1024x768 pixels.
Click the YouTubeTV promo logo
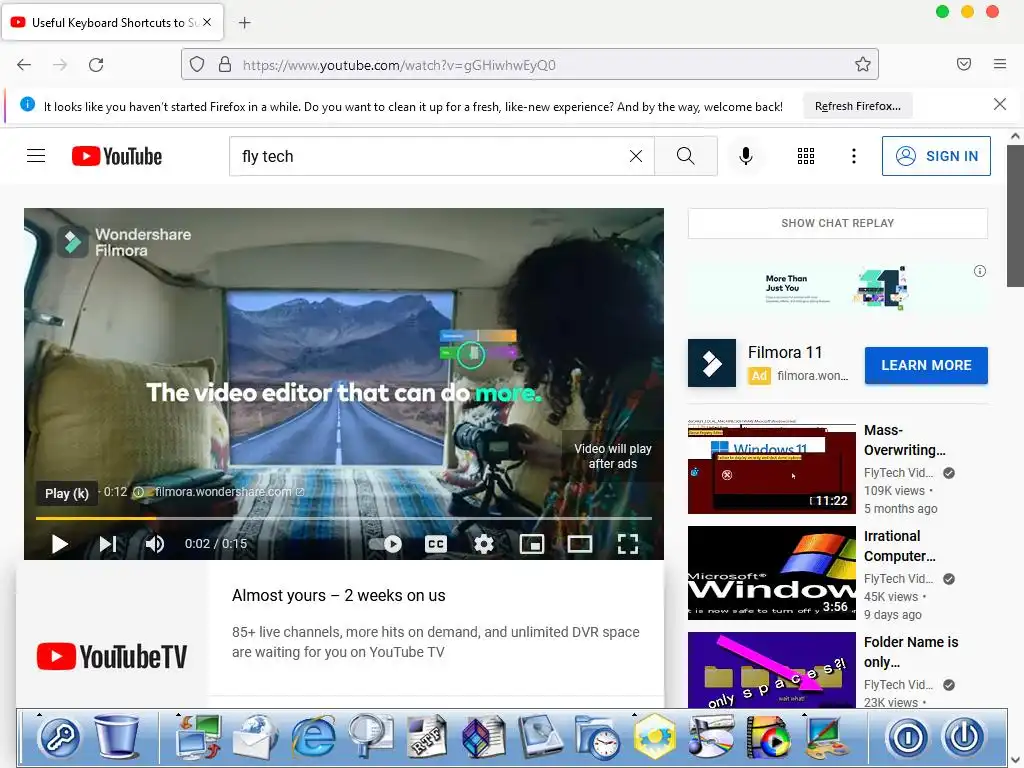tap(112, 656)
